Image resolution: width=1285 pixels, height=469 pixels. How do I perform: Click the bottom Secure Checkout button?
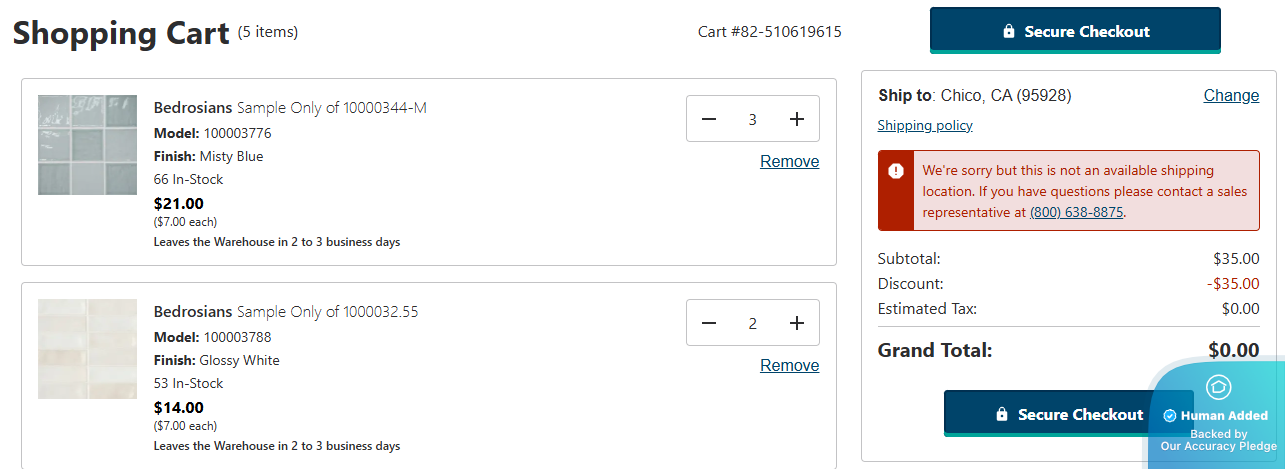[x=1068, y=414]
